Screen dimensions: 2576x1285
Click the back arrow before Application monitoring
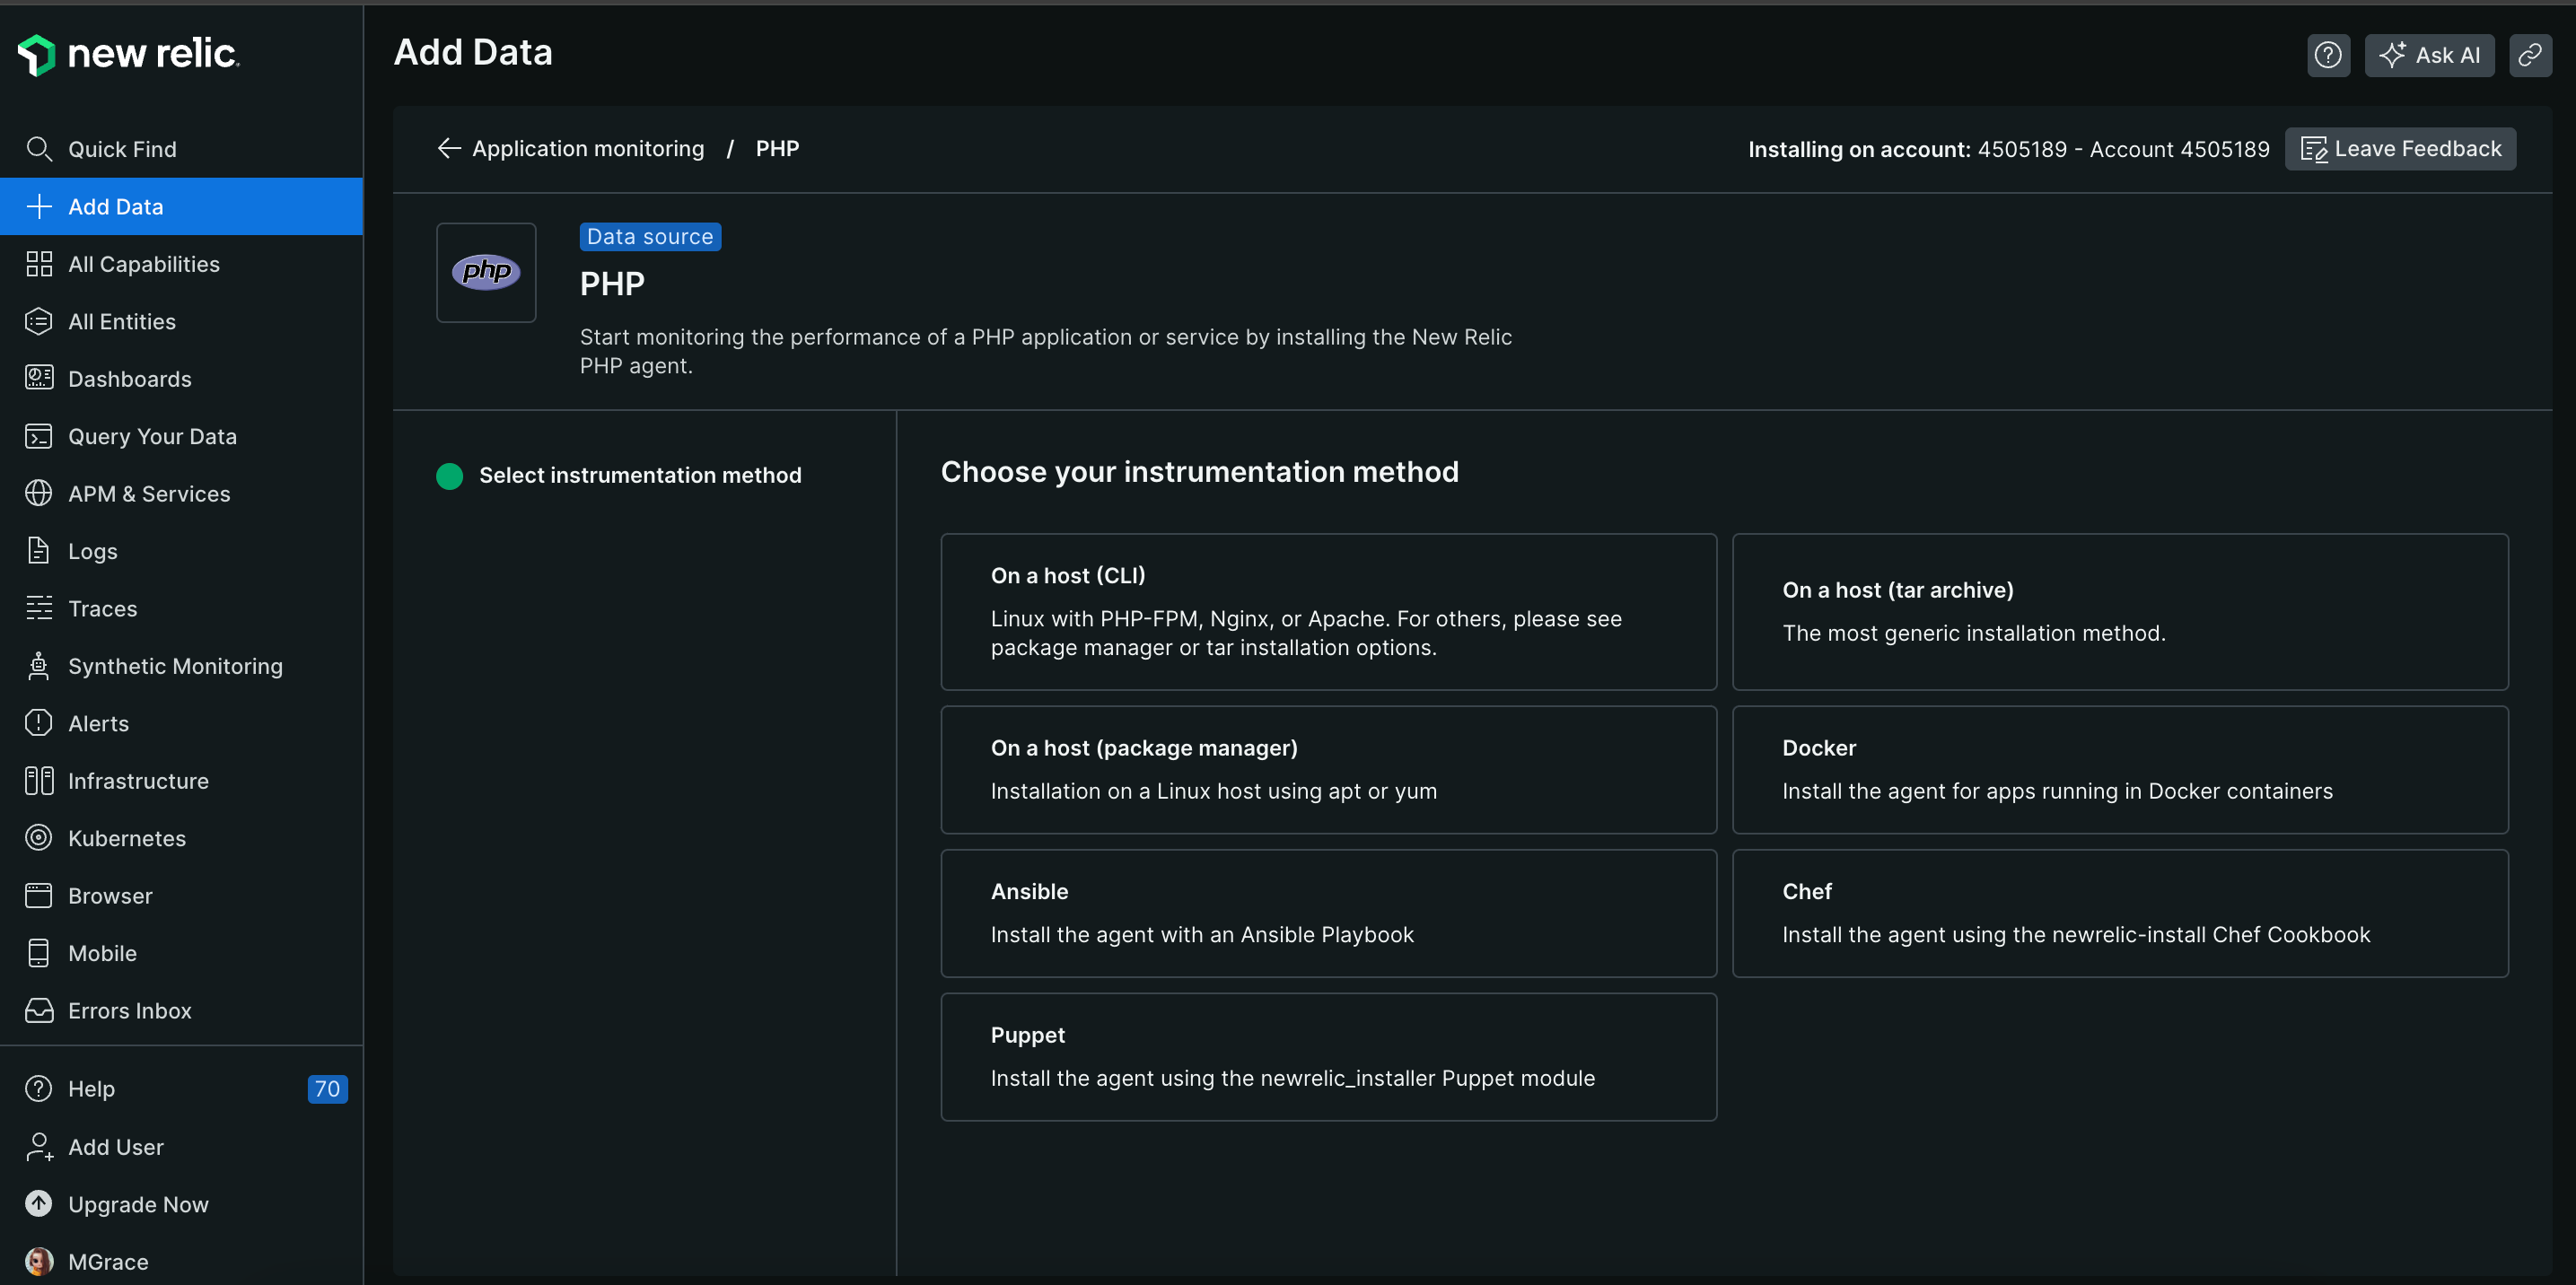click(449, 148)
